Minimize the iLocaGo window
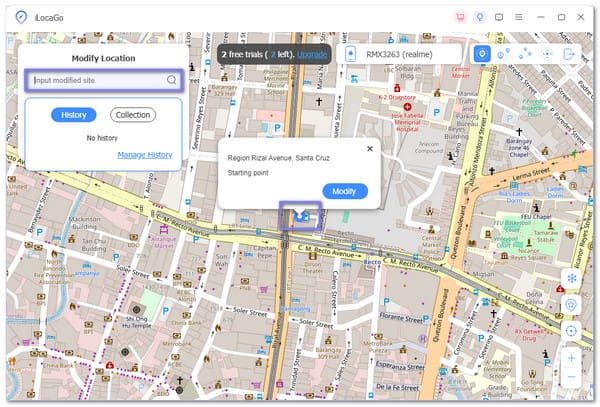This screenshot has height=407, width=600. (x=540, y=17)
